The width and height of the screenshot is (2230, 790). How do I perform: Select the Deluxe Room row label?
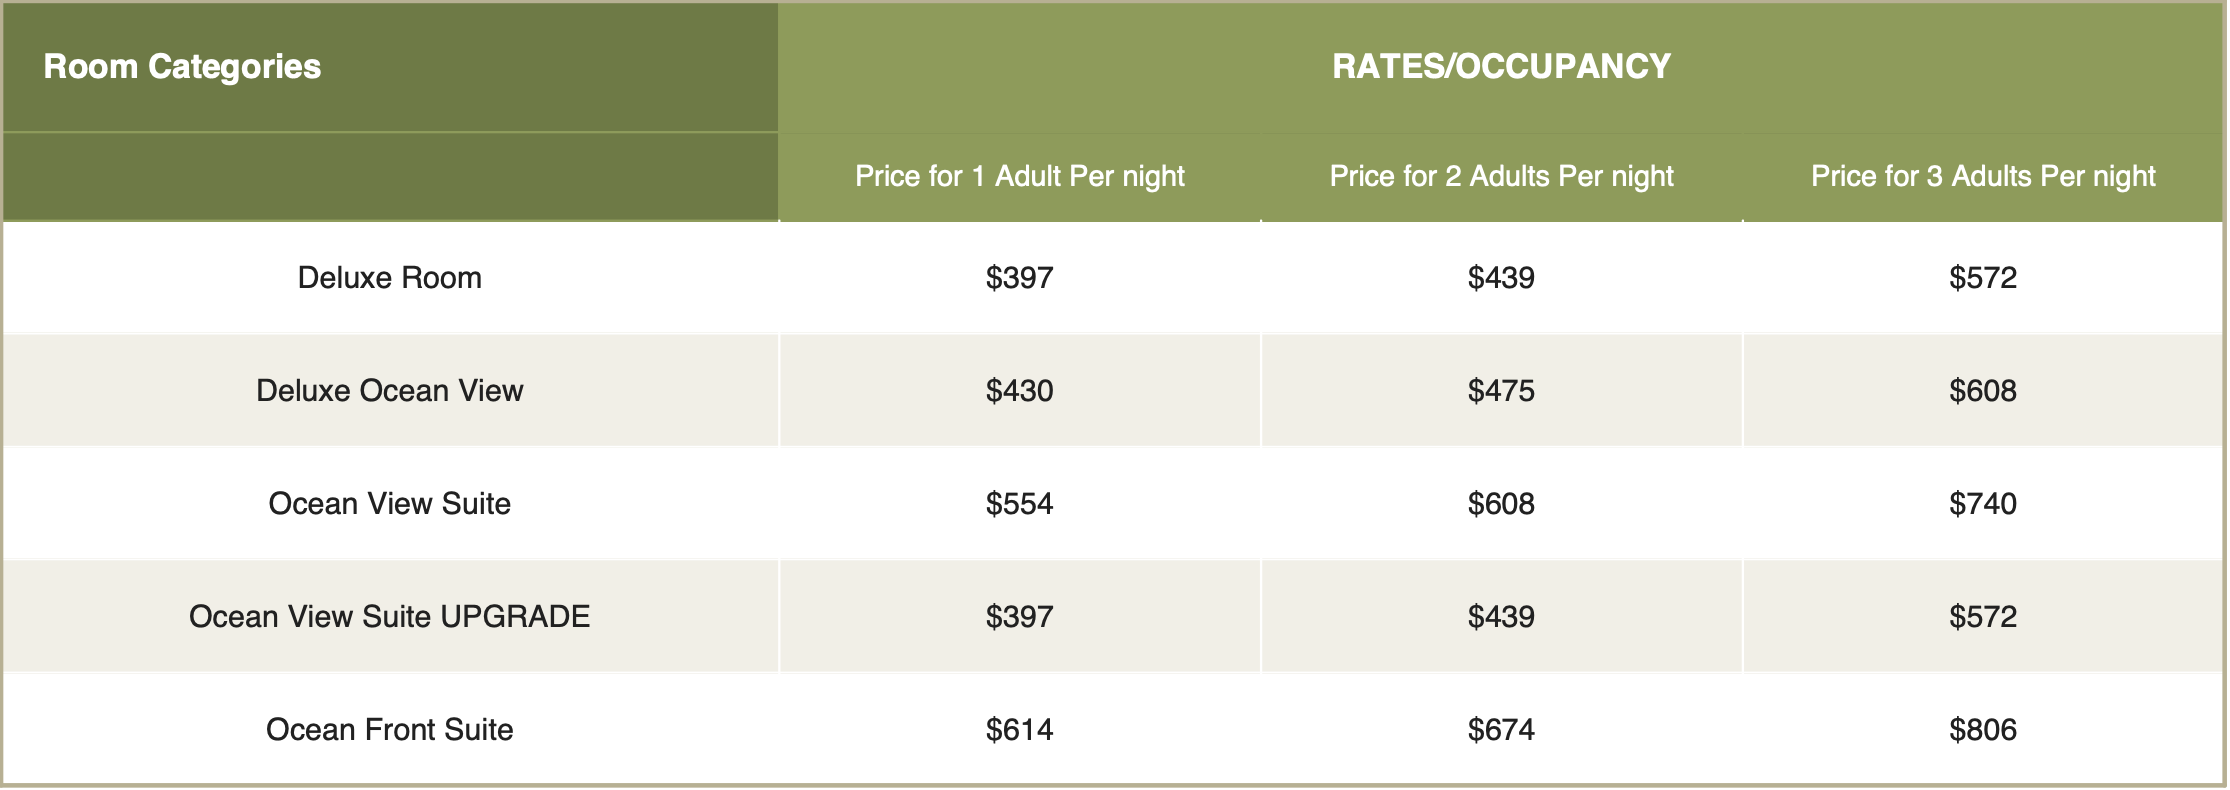390,277
